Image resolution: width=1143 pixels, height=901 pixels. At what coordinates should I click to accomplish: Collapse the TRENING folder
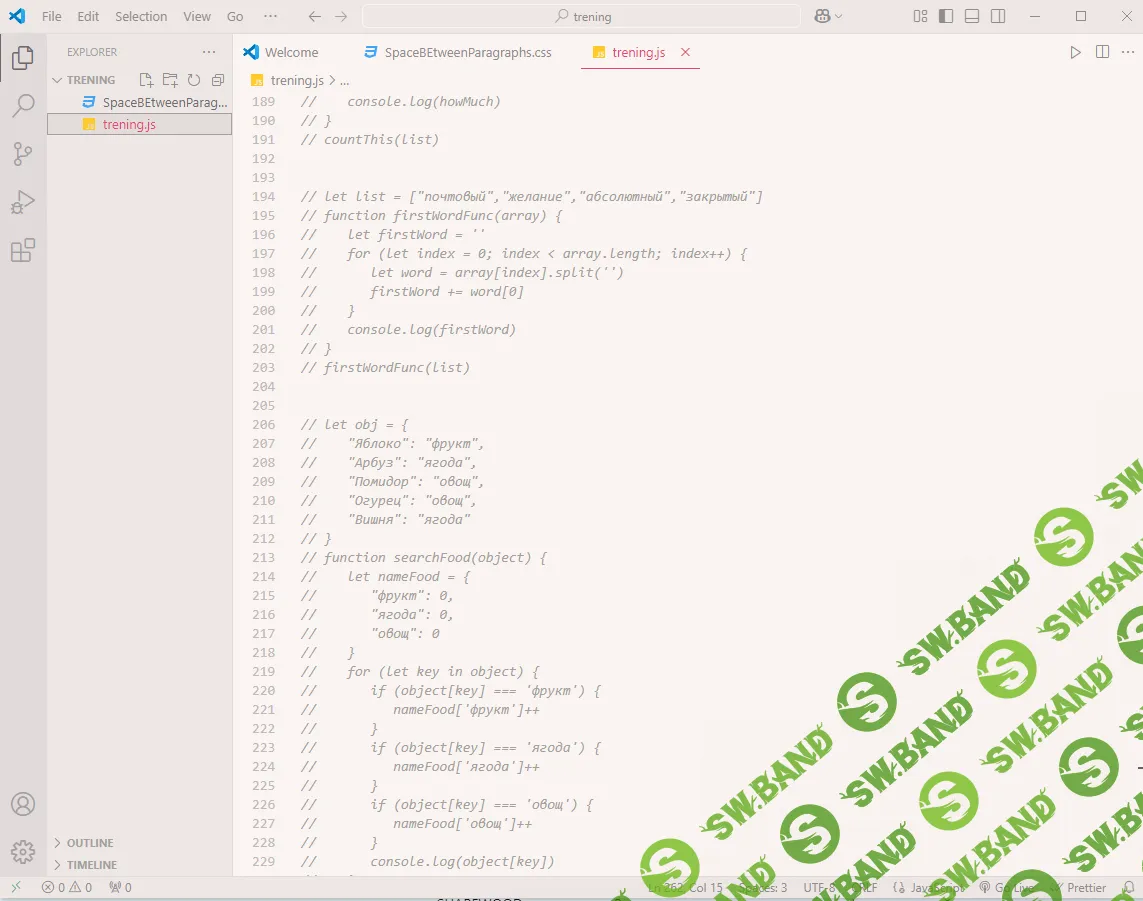90,80
